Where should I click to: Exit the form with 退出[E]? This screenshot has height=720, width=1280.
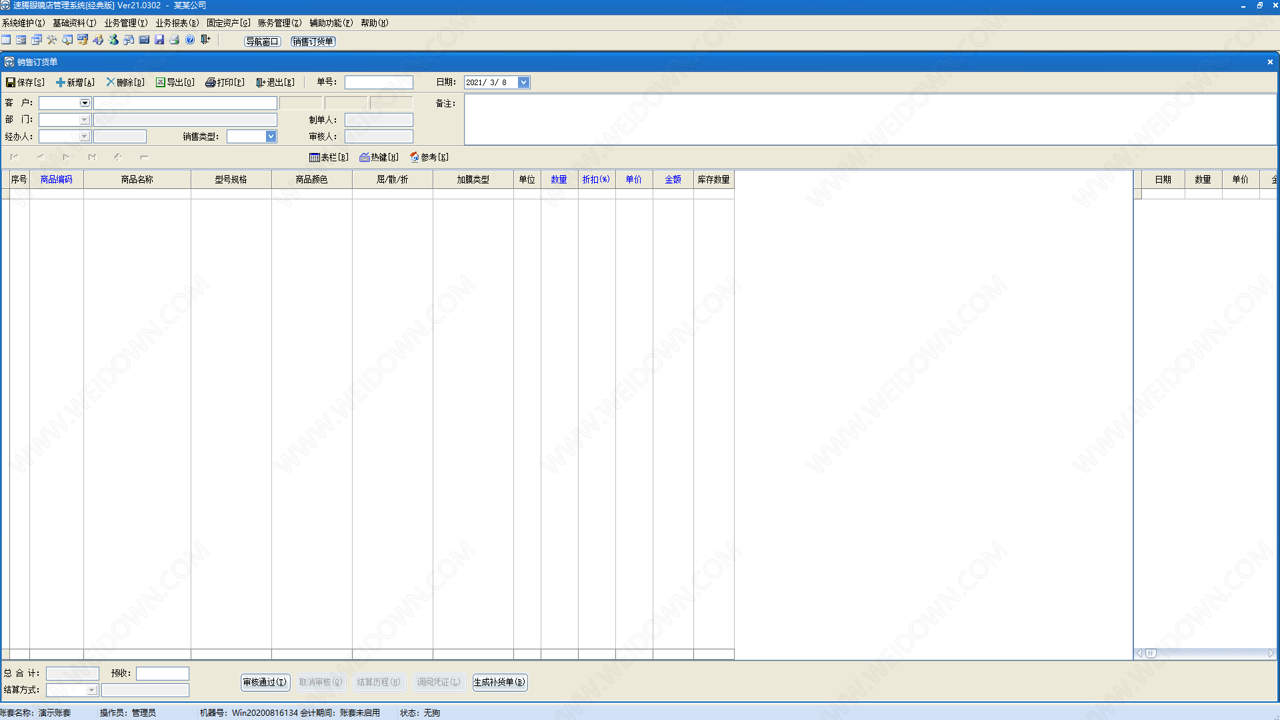(275, 82)
